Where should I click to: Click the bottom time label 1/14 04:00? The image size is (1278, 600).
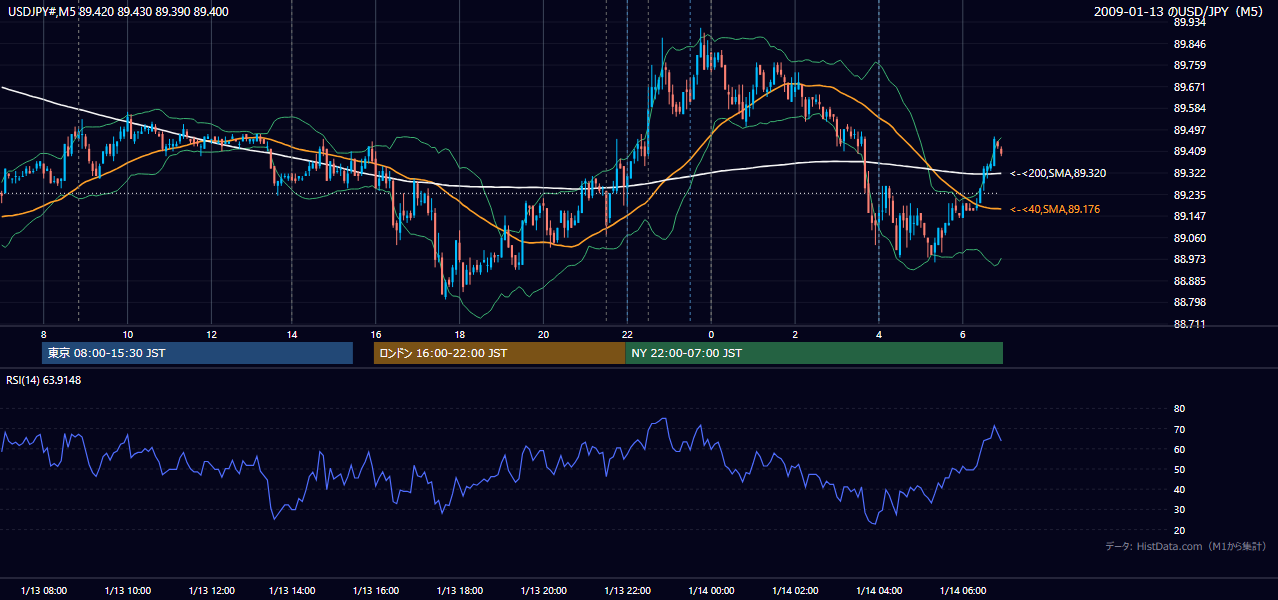coord(879,591)
